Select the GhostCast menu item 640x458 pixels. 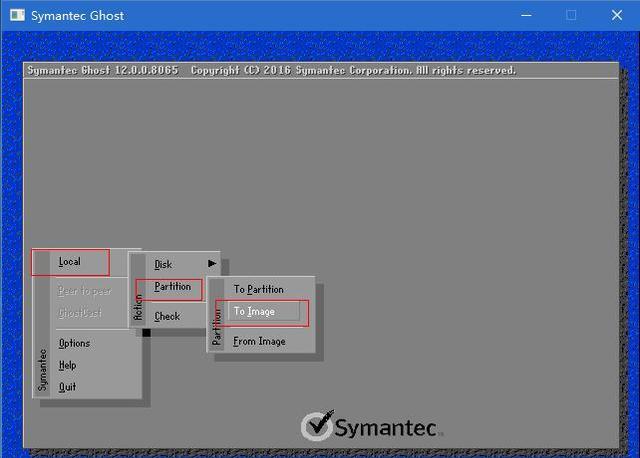[x=80, y=313]
